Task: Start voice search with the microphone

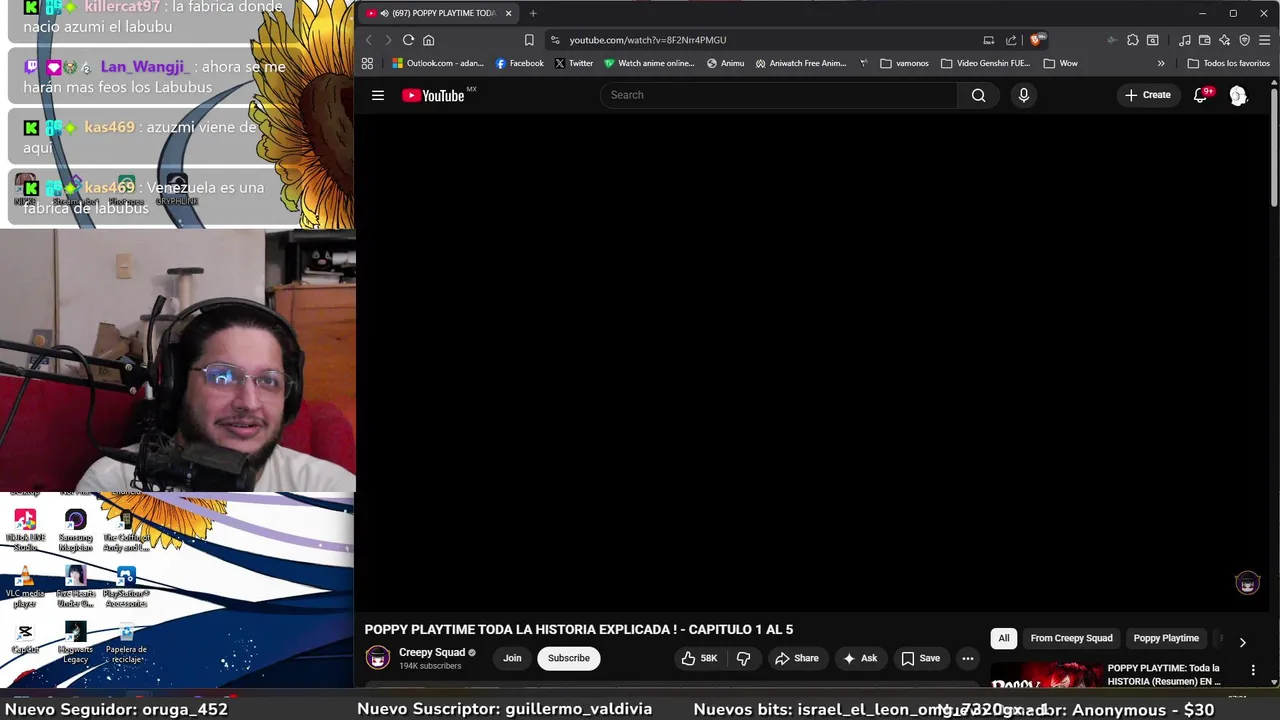Action: tap(1023, 95)
